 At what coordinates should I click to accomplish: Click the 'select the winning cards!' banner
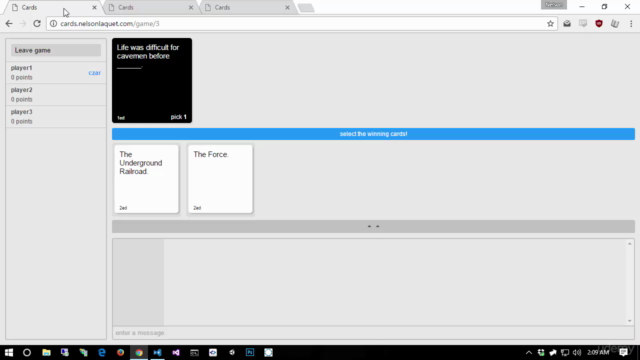tap(373, 134)
